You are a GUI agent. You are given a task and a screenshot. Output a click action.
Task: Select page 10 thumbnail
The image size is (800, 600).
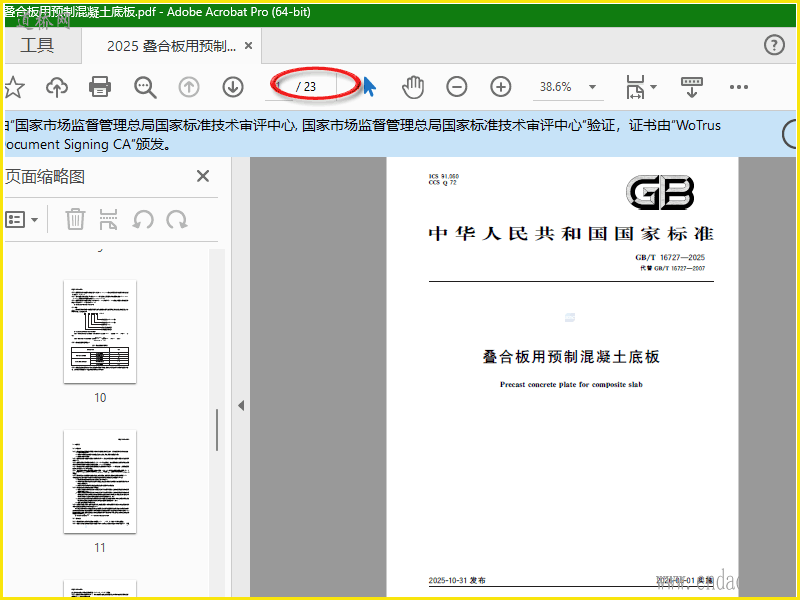[x=100, y=332]
